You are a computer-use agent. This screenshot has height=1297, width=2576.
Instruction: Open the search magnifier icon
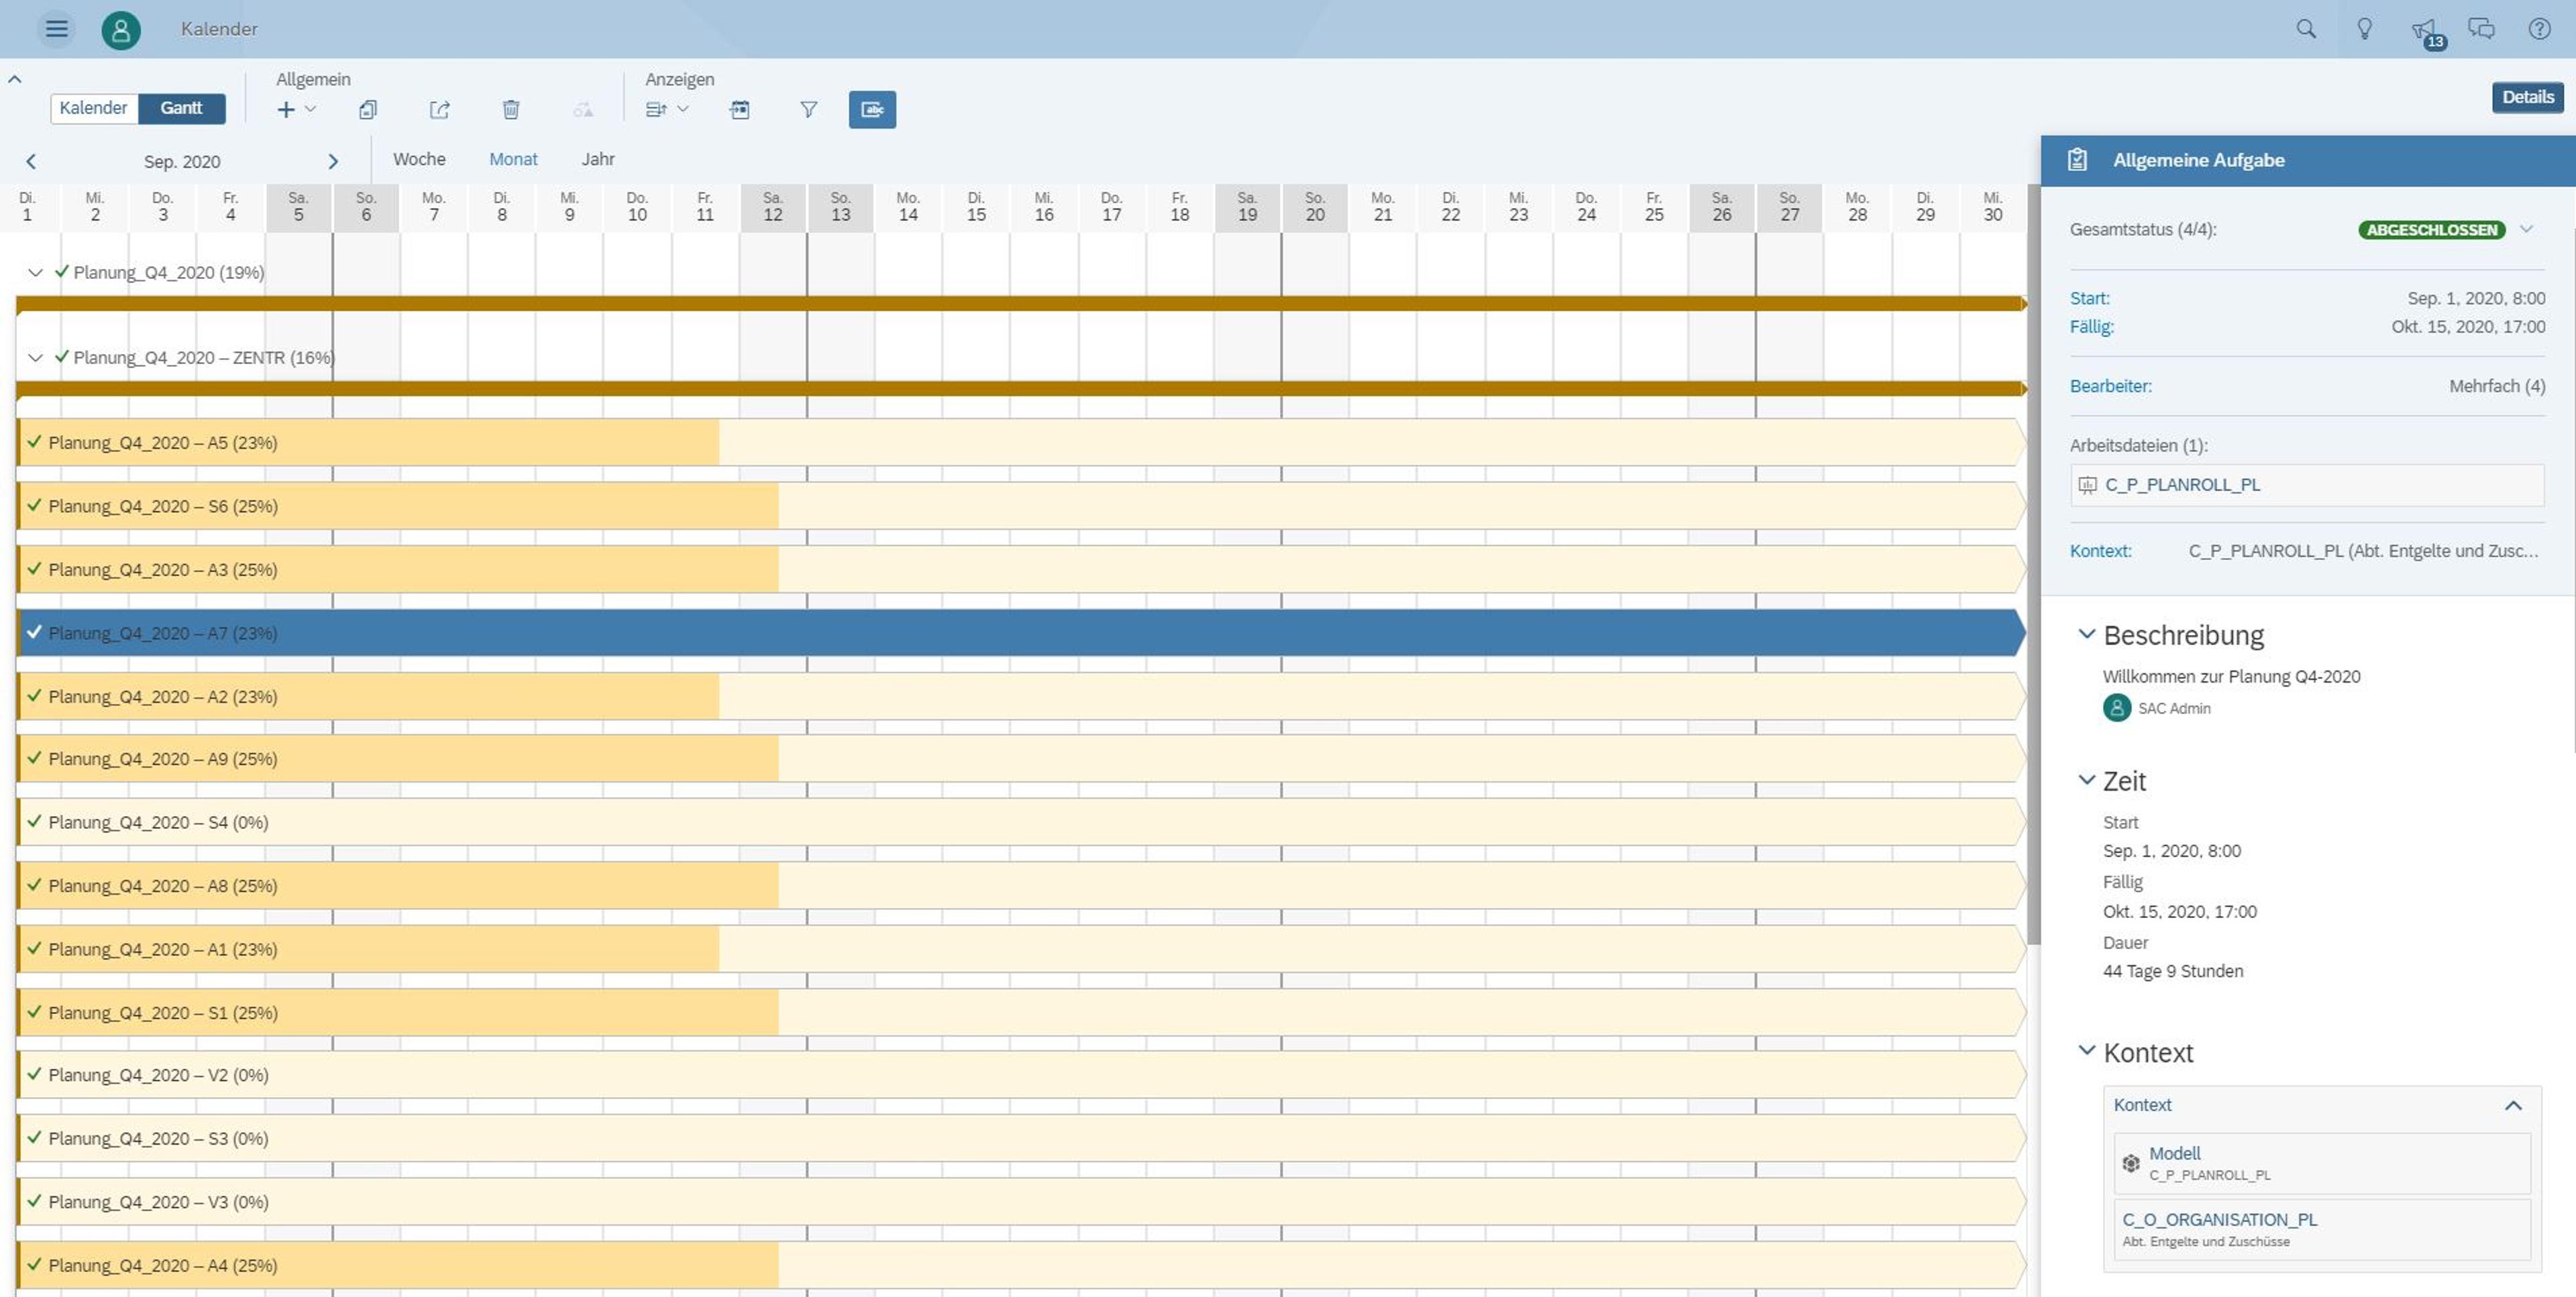[2306, 29]
